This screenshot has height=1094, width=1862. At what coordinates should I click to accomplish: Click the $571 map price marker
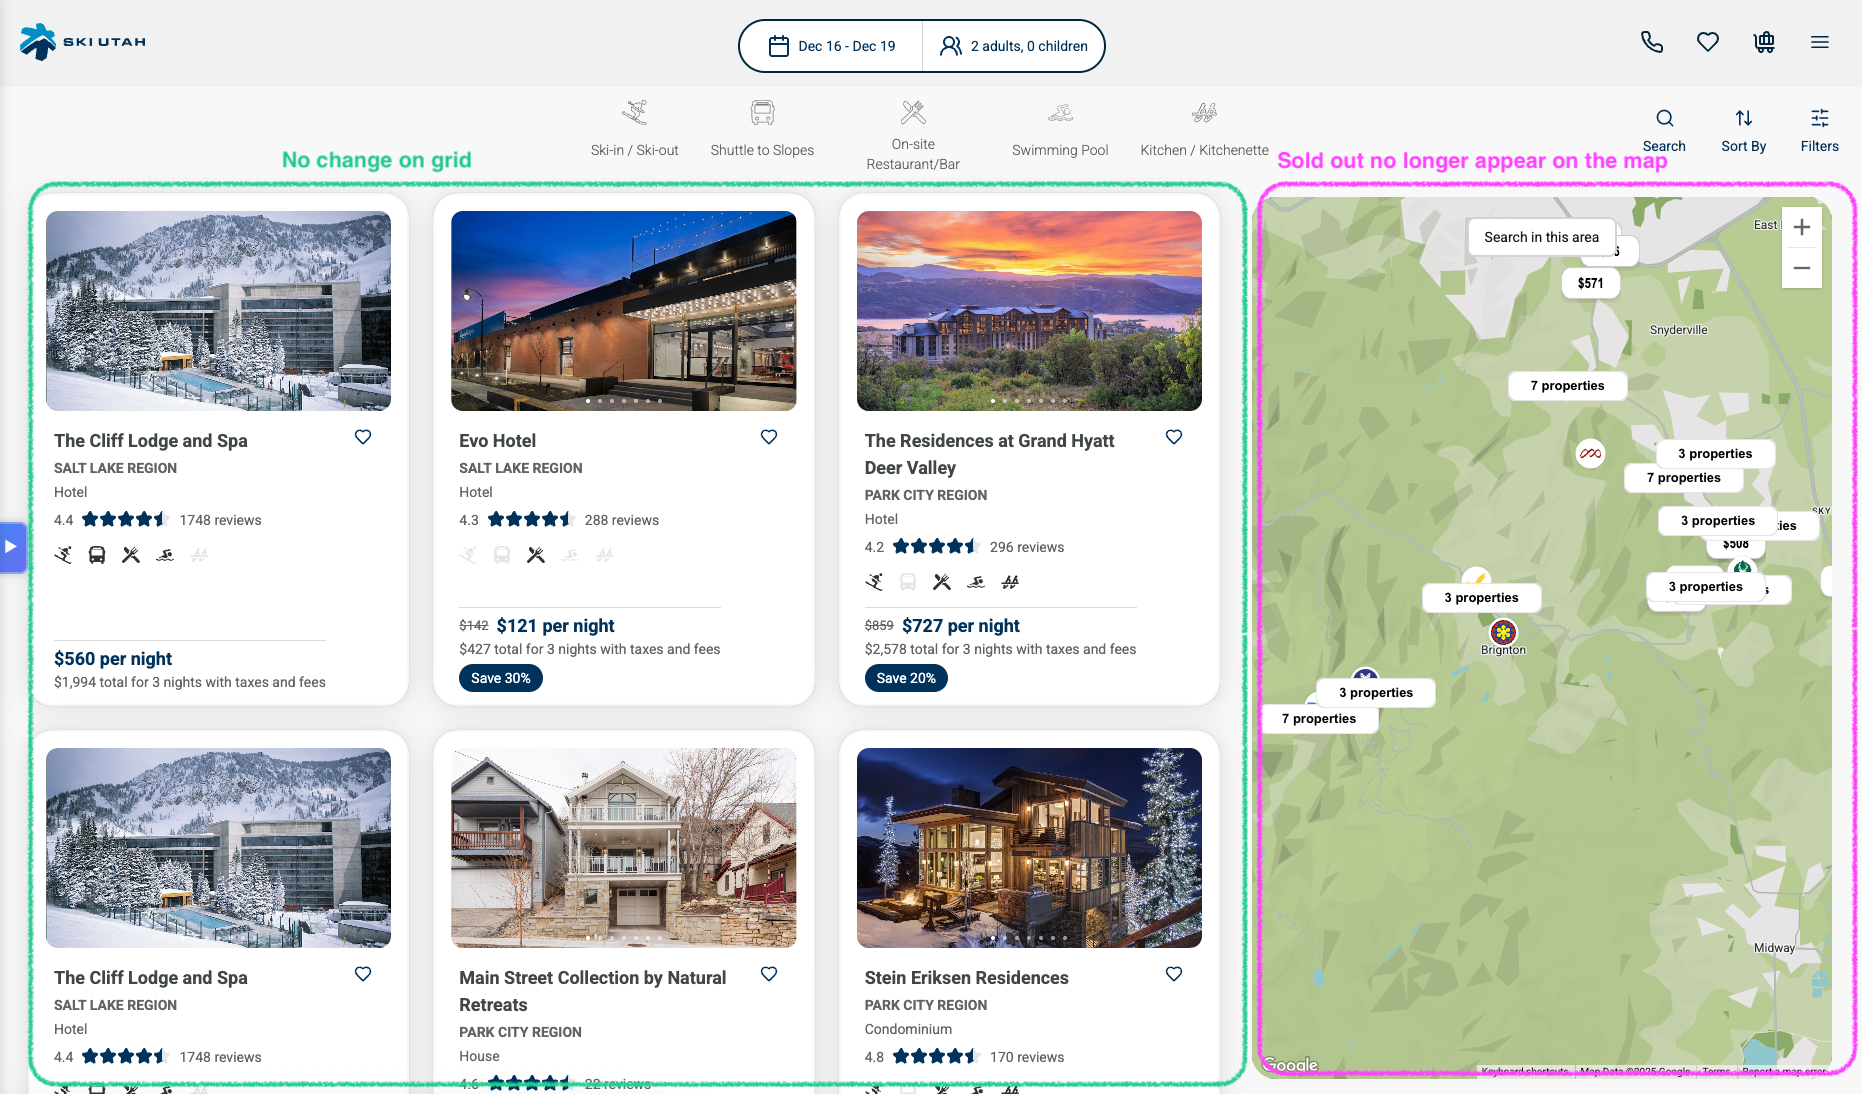(x=1590, y=283)
